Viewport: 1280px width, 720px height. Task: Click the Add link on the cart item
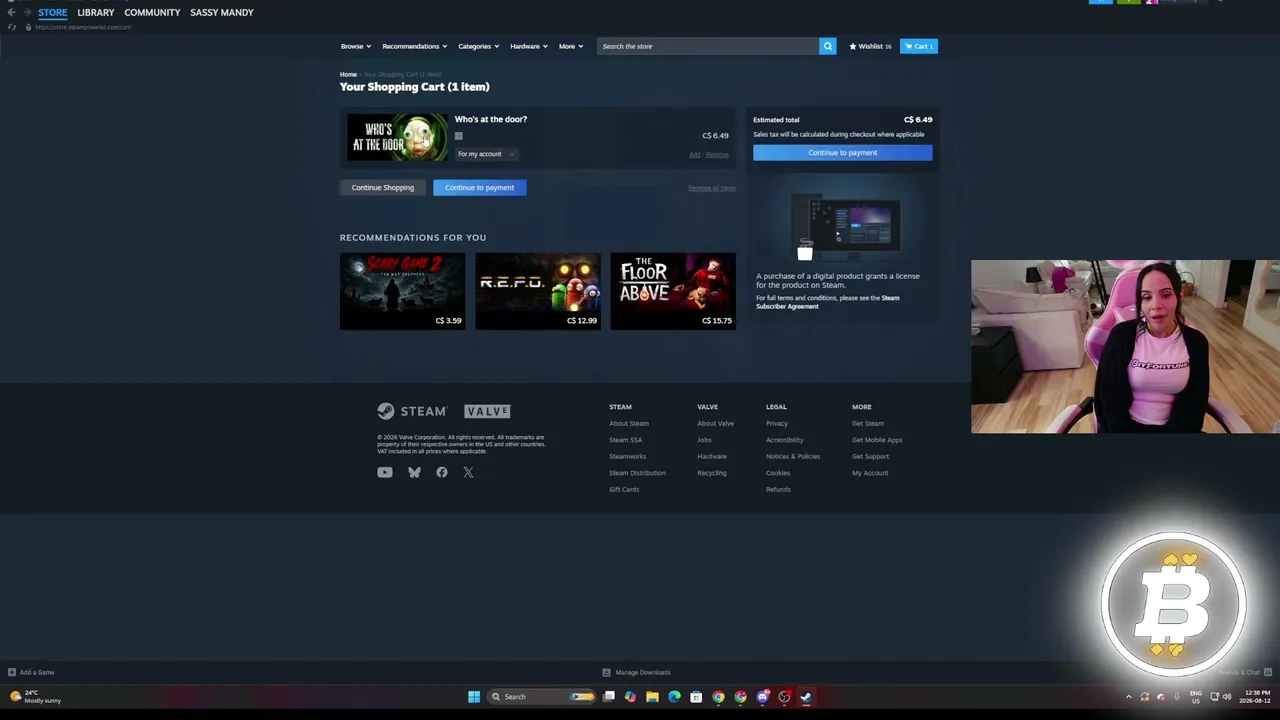click(x=694, y=155)
